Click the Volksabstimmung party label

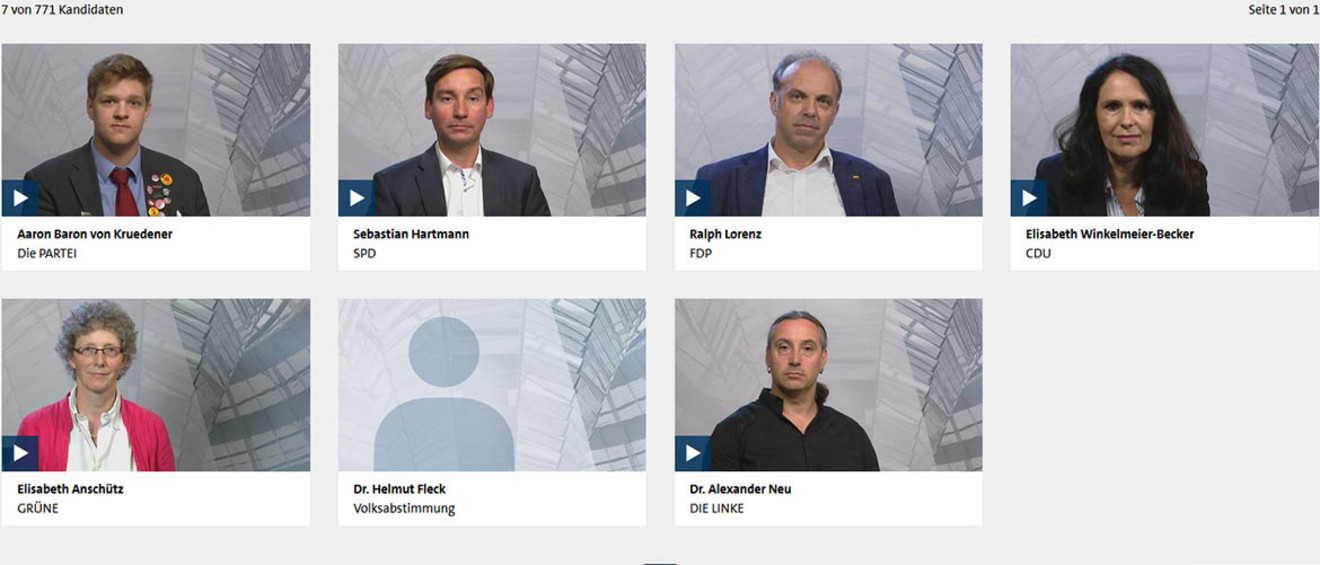coord(404,509)
